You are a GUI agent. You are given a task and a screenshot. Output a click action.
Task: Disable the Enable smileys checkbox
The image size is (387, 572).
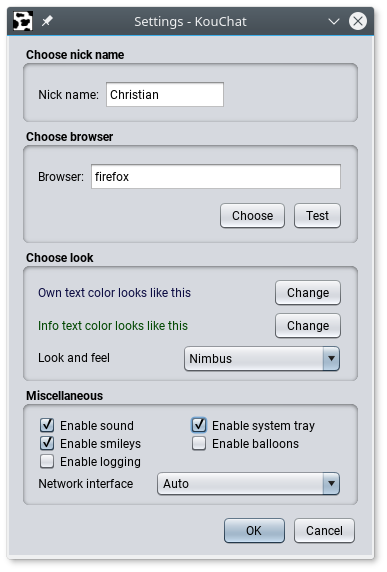47,443
